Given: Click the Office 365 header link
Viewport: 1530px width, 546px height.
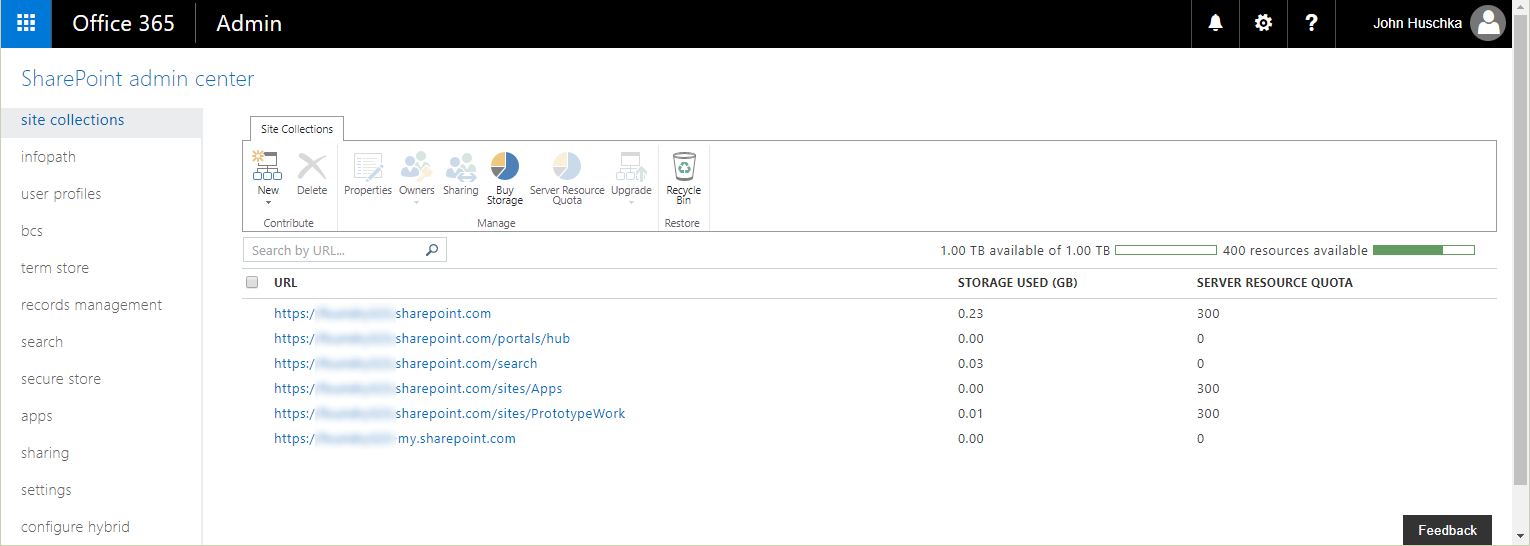Looking at the screenshot, I should pyautogui.click(x=123, y=23).
